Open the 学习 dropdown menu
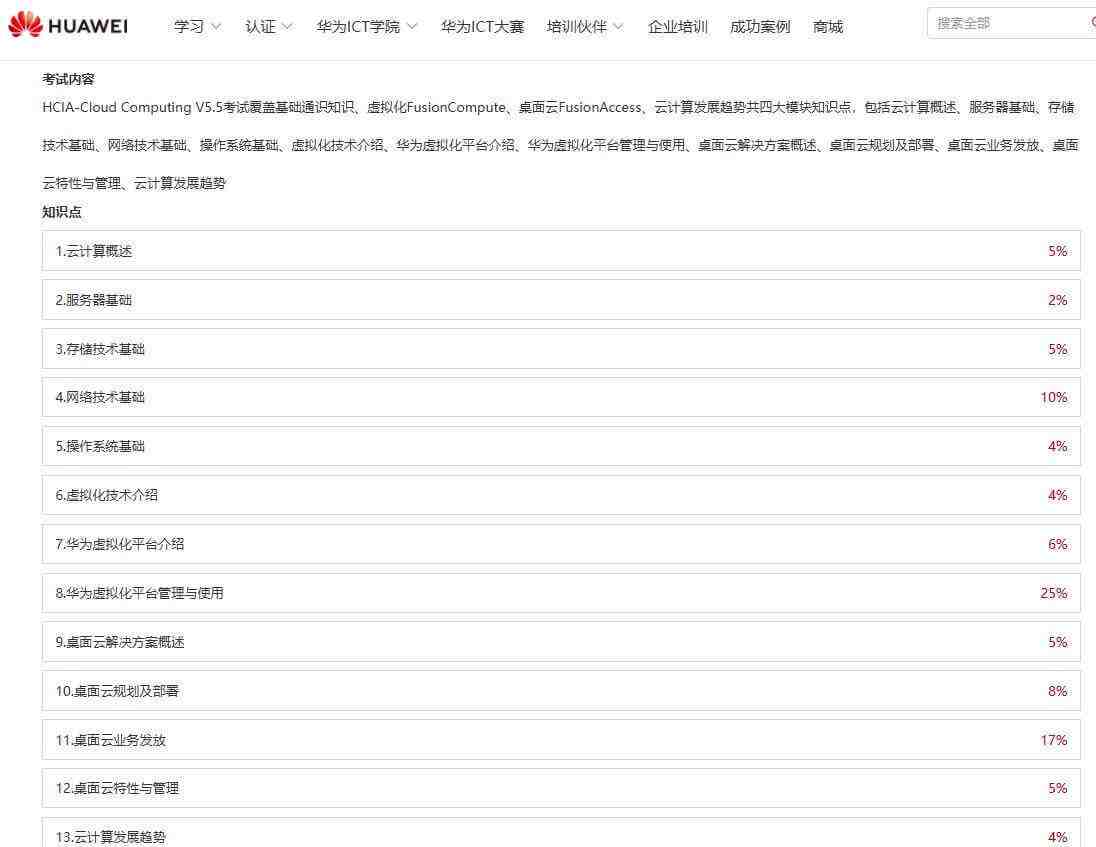 pos(197,27)
